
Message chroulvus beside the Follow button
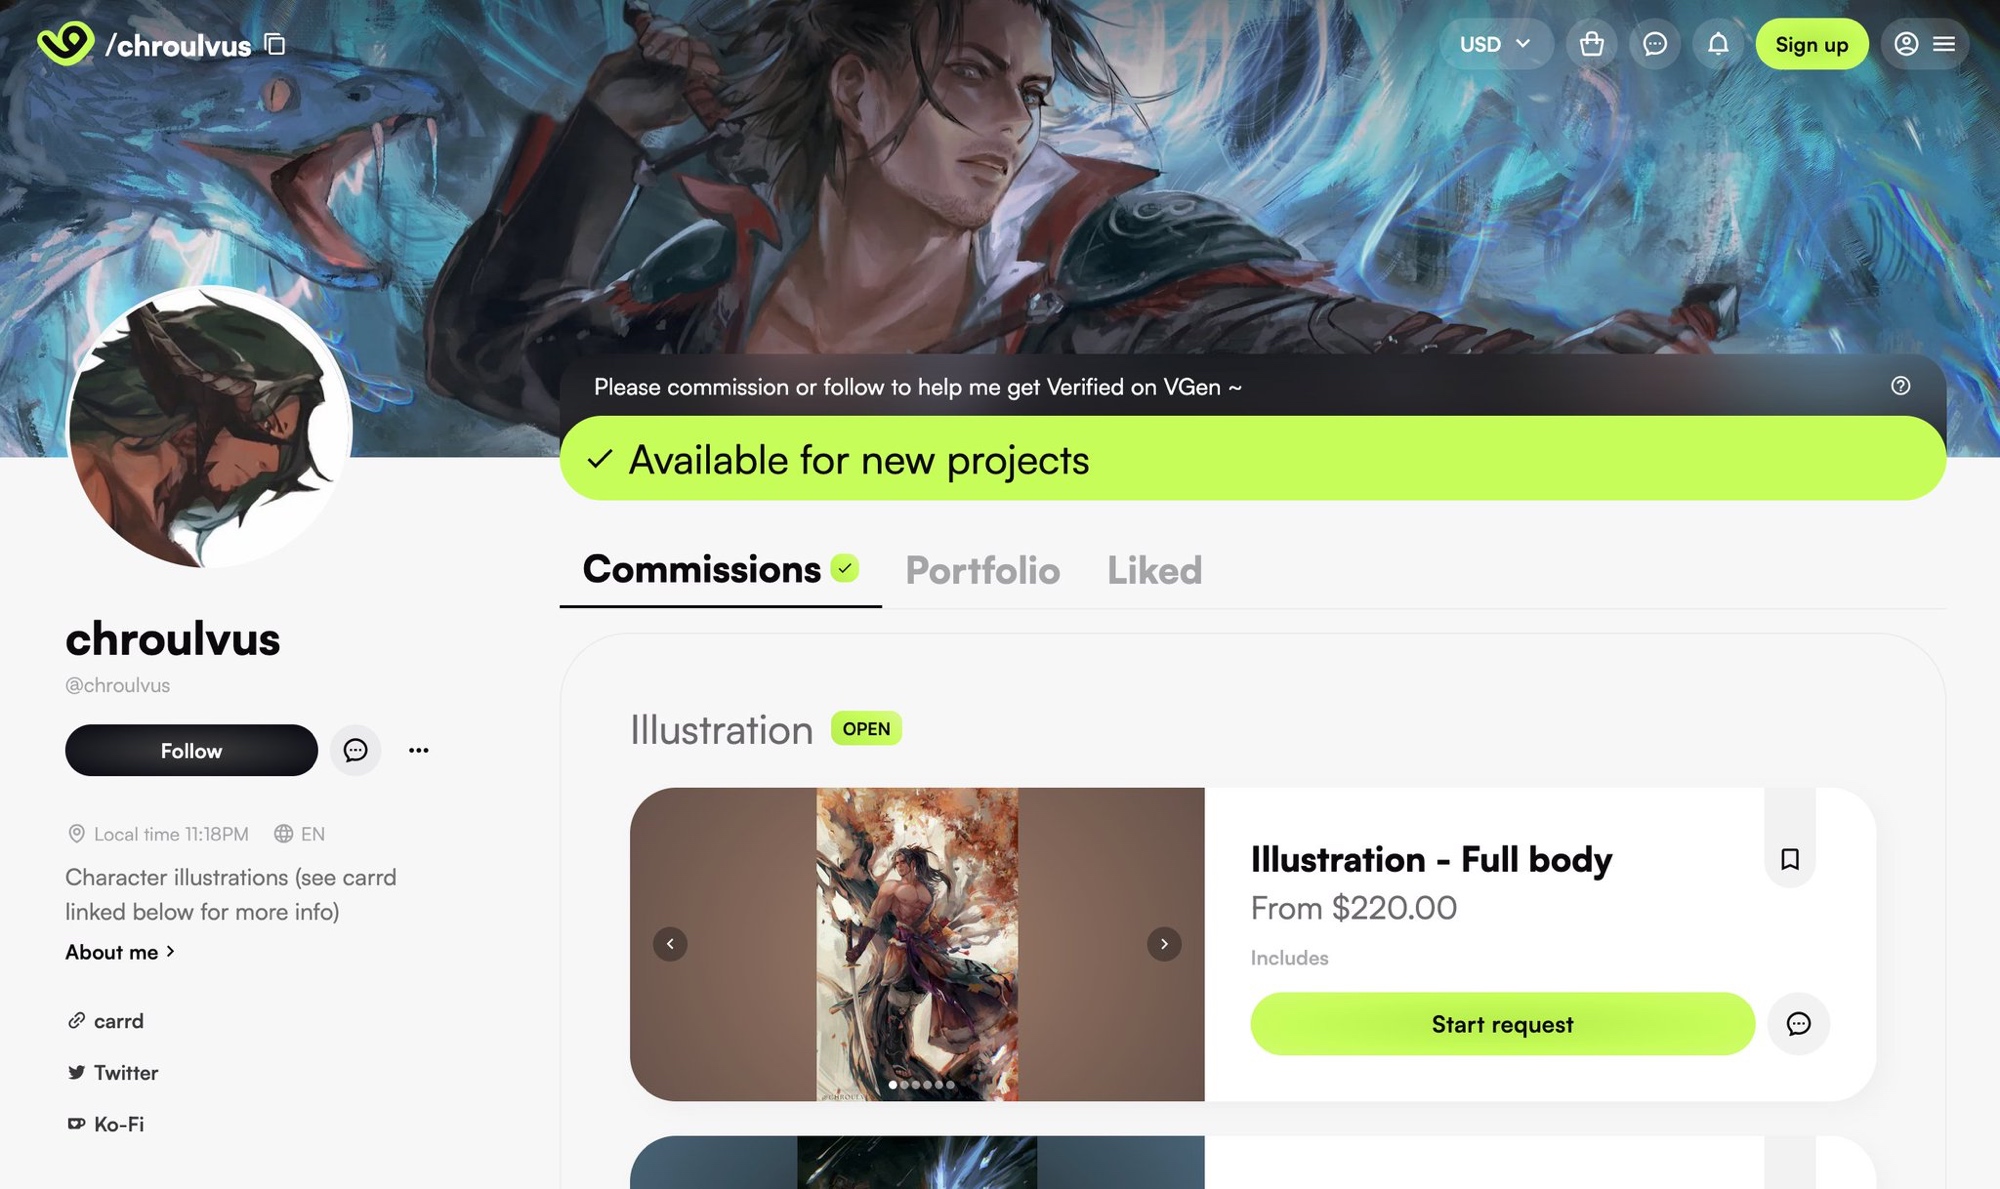pyautogui.click(x=355, y=750)
